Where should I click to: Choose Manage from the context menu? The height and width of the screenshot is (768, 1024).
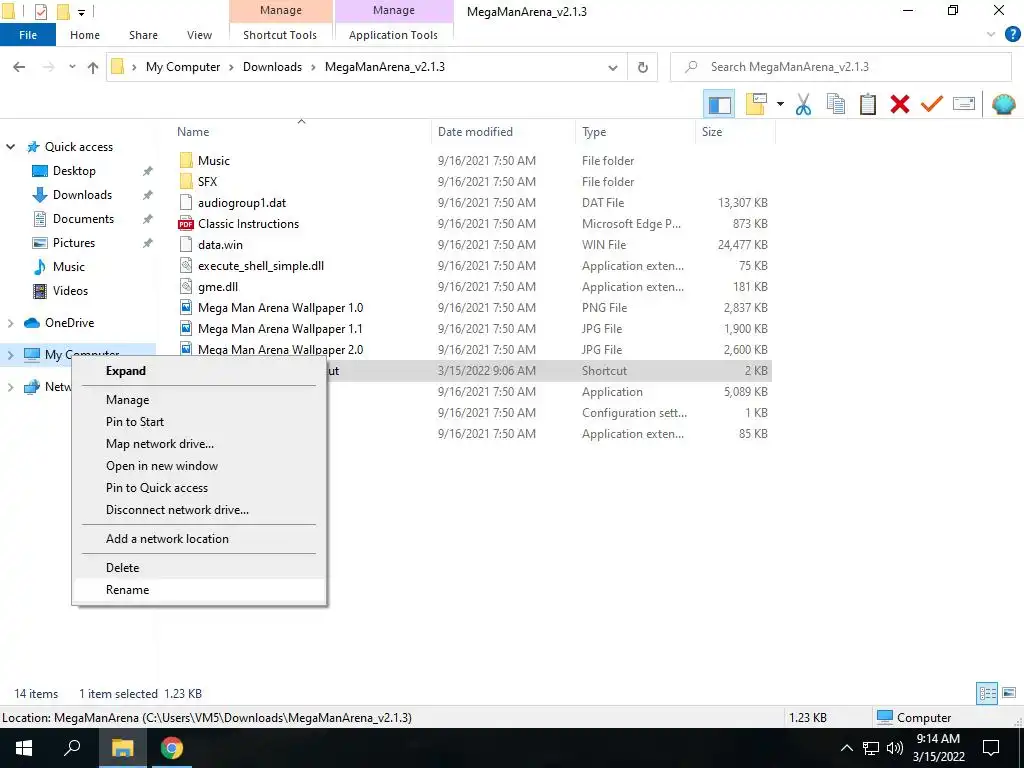point(199,400)
